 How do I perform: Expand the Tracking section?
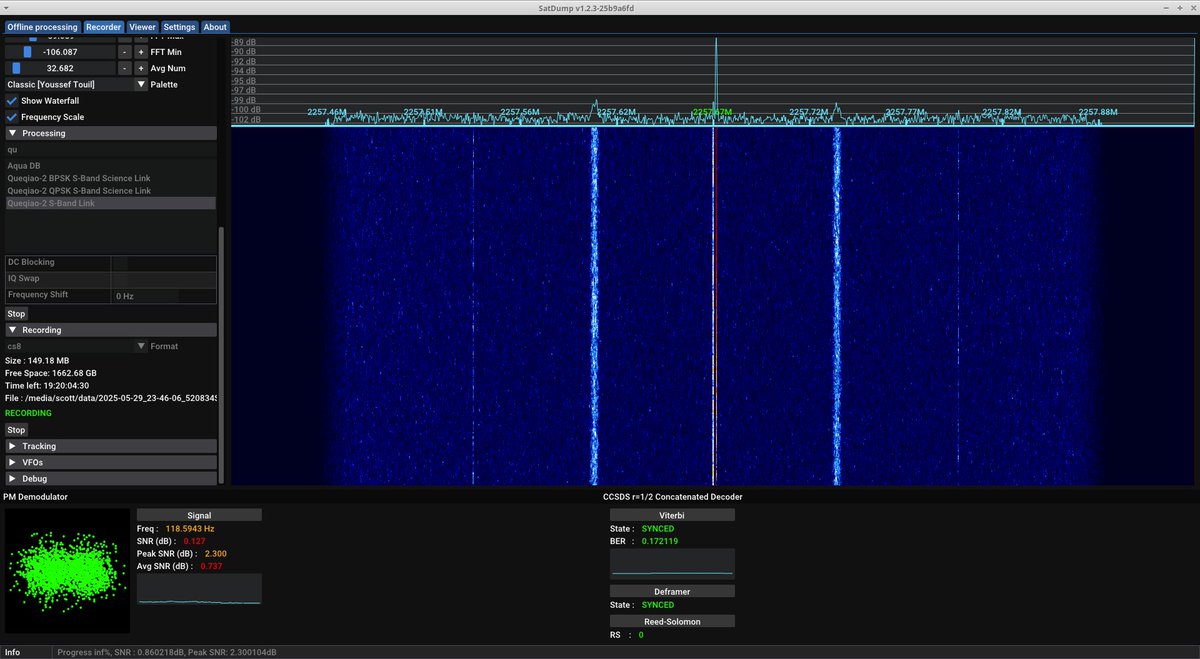111,446
